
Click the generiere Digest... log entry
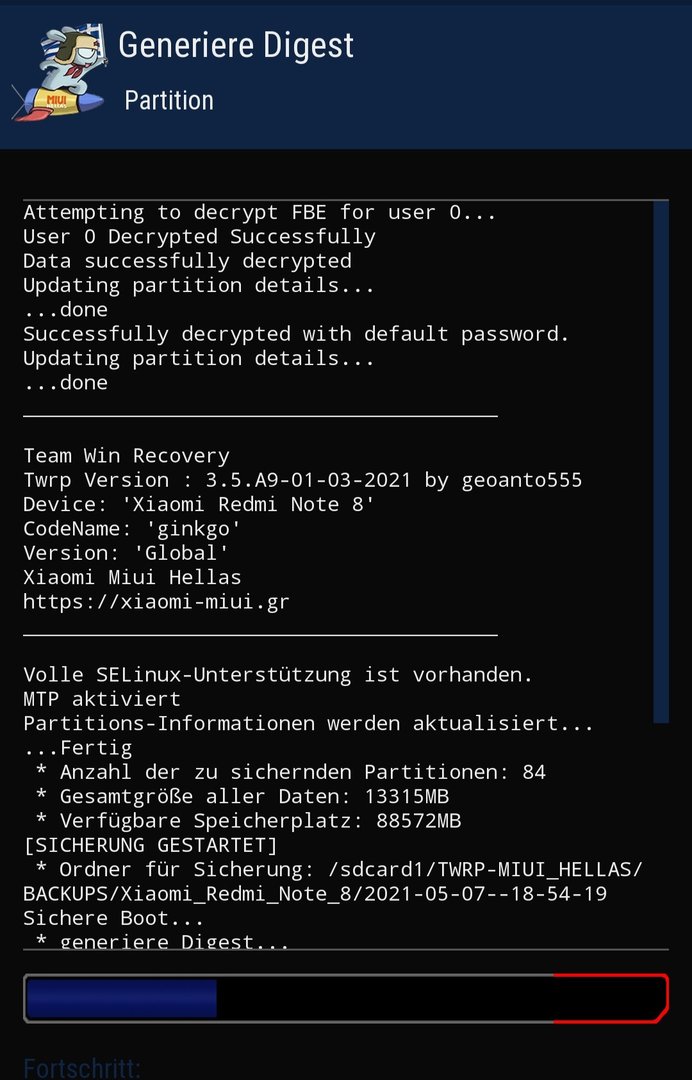(x=162, y=941)
